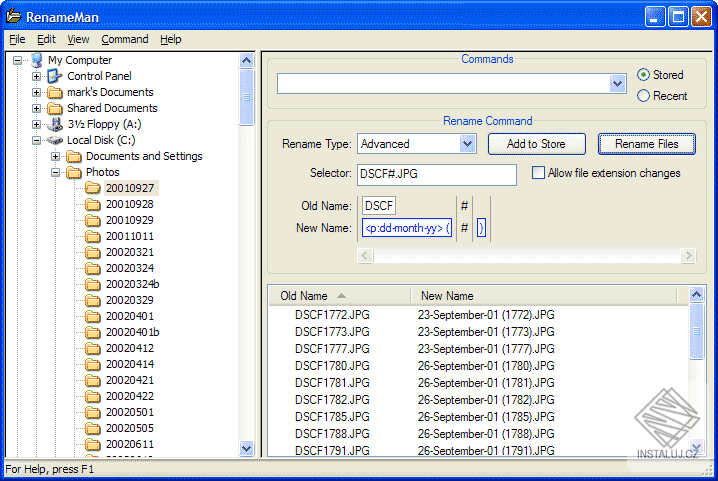
Task: Click the Photos folder icon
Action: pyautogui.click(x=74, y=173)
